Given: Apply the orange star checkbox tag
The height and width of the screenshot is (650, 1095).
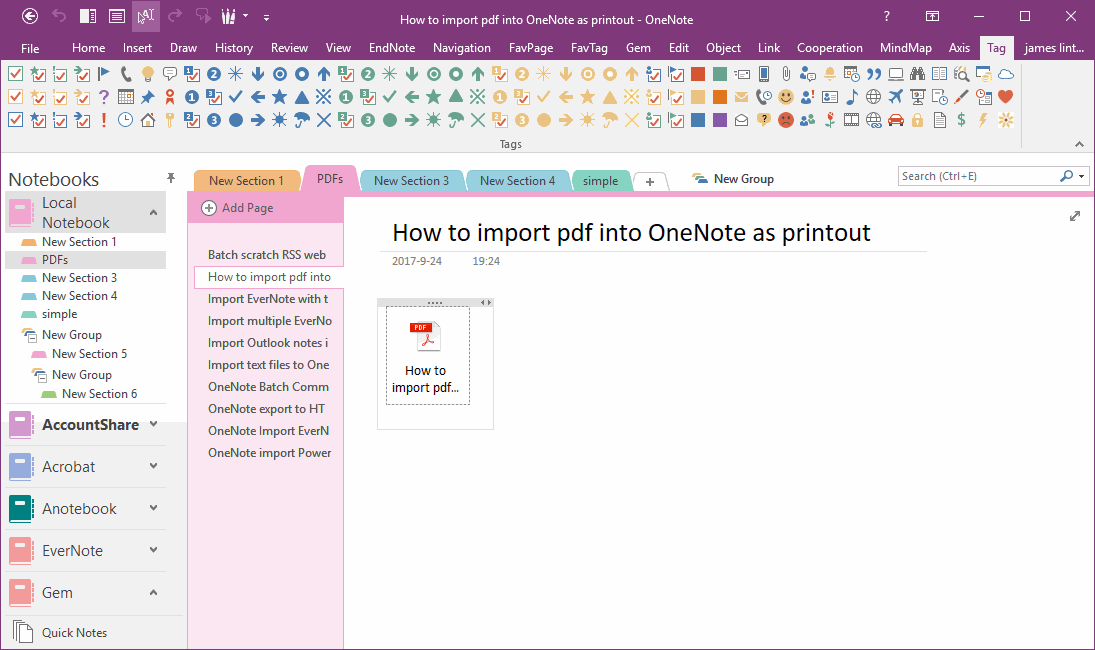Looking at the screenshot, I should pos(38,97).
